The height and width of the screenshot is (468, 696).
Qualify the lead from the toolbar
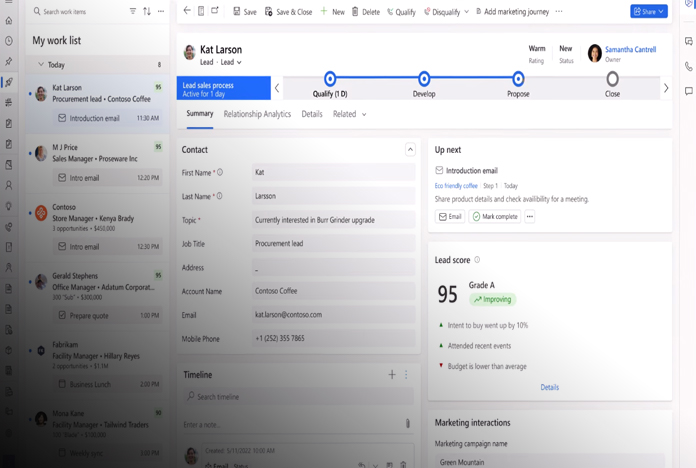[401, 12]
